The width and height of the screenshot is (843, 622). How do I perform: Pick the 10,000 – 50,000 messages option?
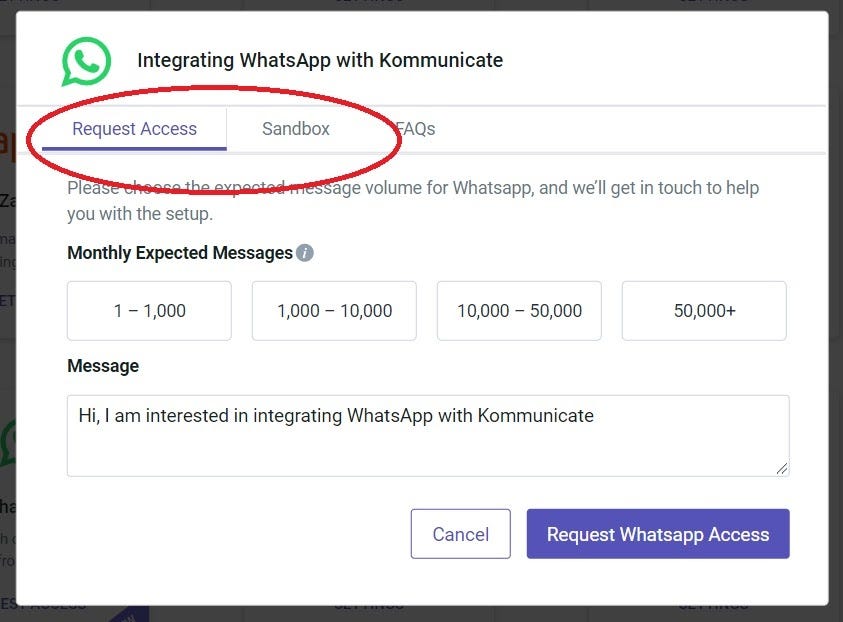click(x=519, y=311)
